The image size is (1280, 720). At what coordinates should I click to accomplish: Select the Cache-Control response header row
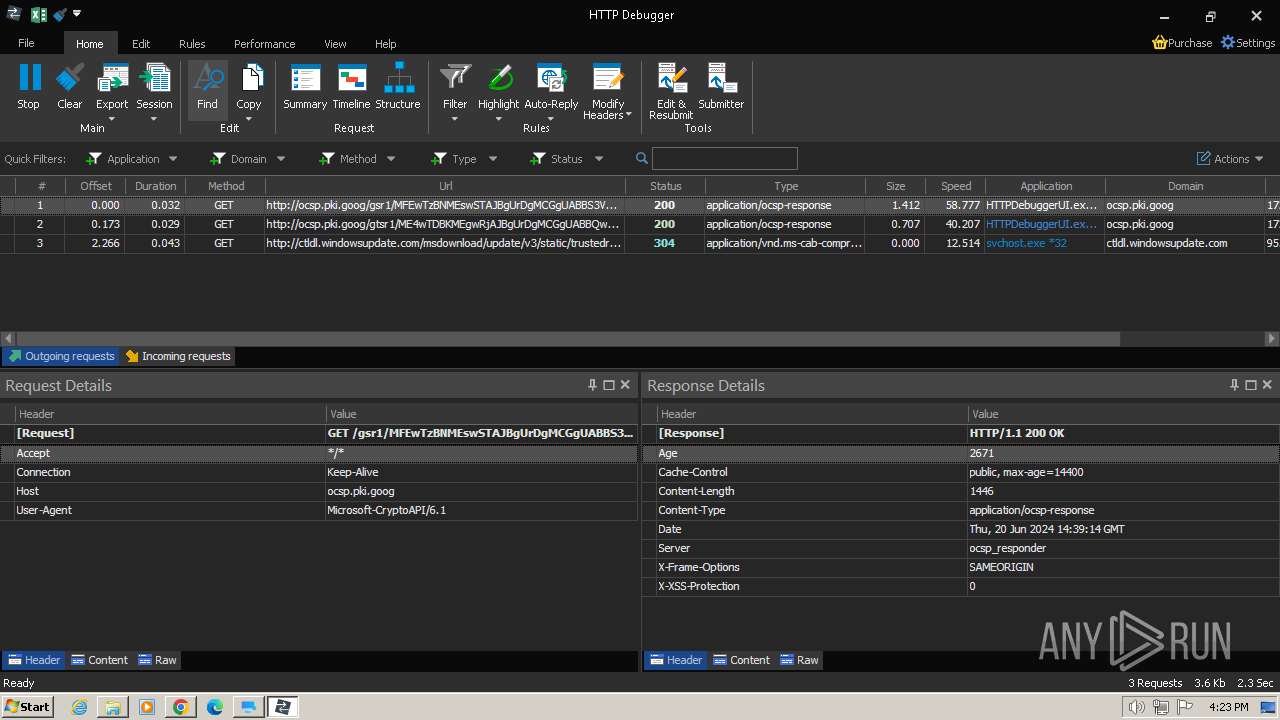pos(960,472)
